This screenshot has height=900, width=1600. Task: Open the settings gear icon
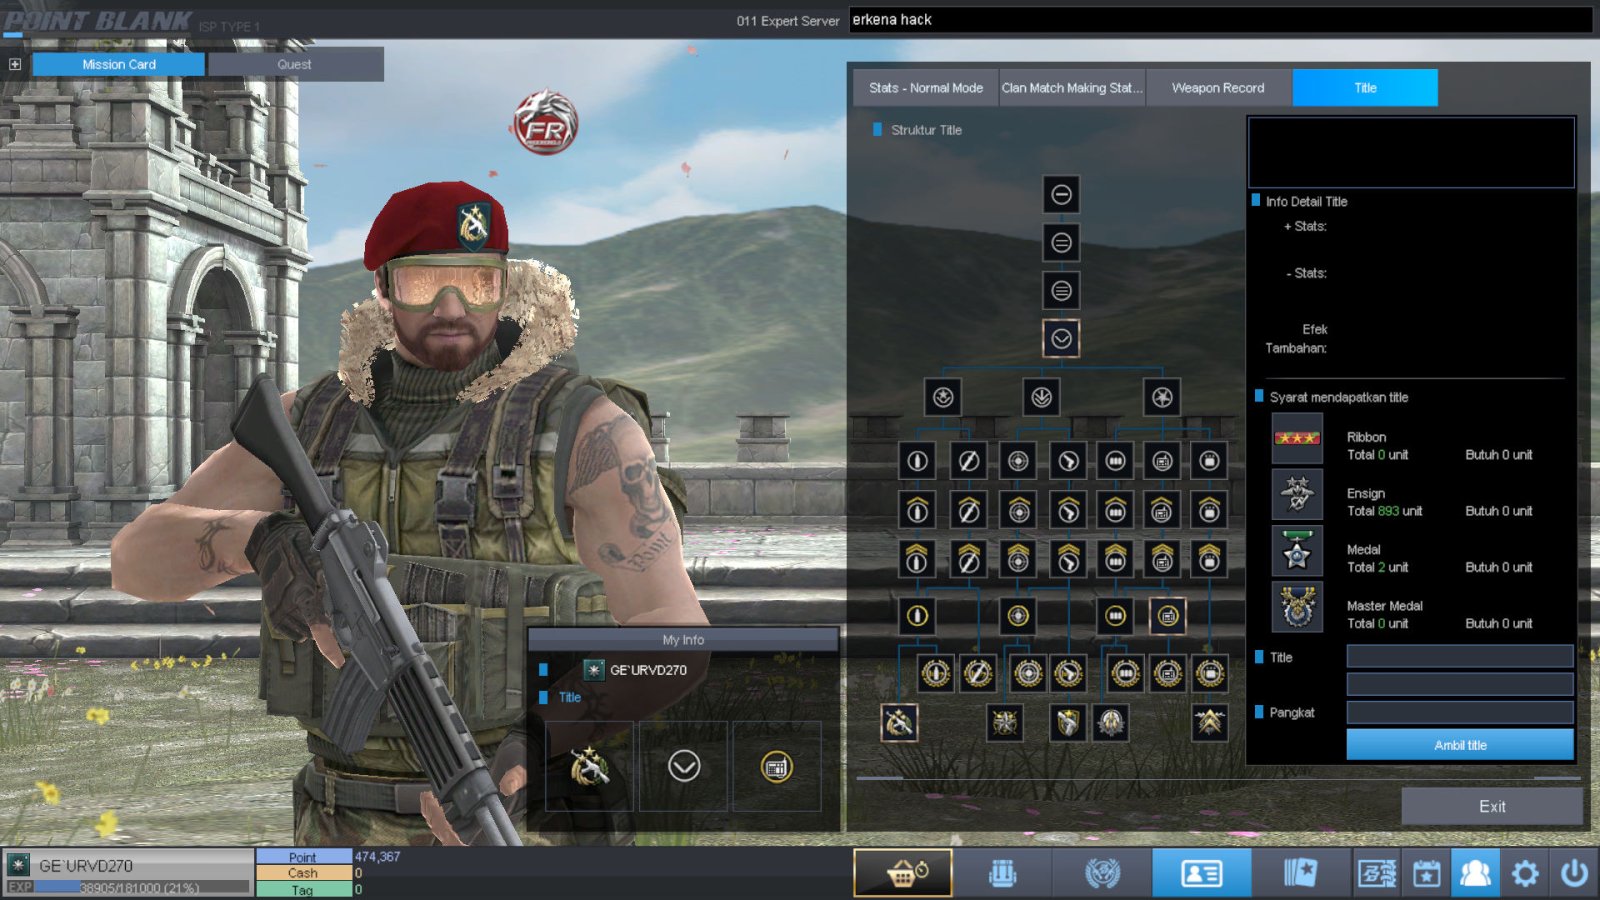click(1525, 873)
